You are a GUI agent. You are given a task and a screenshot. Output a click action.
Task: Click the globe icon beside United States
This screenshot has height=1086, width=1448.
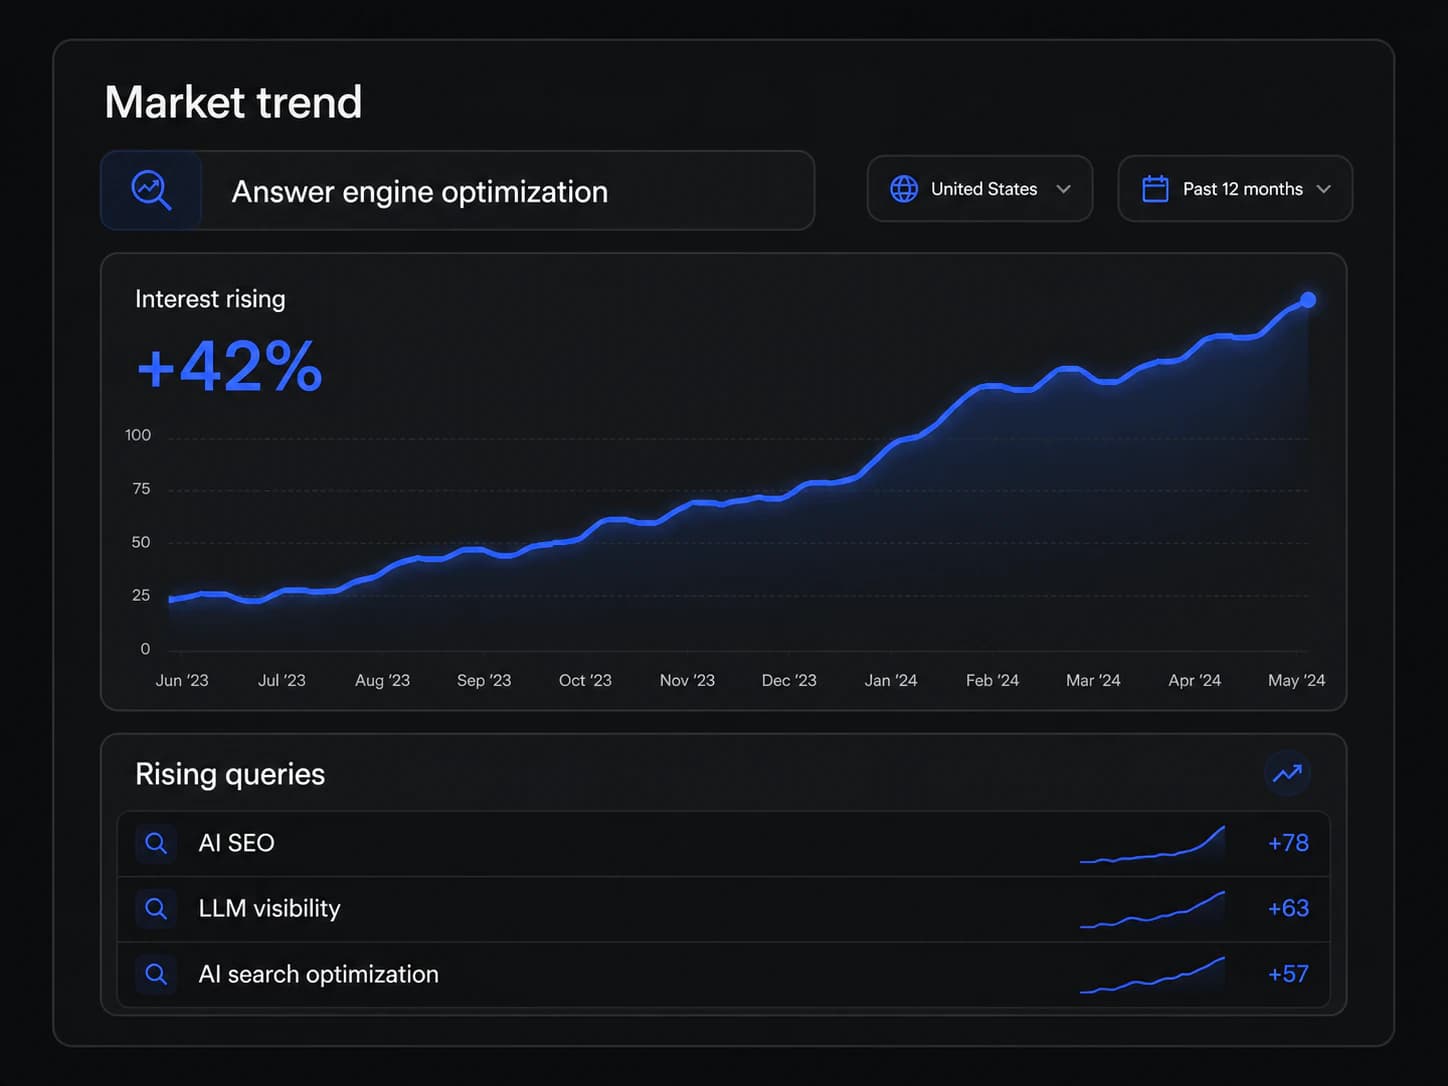[x=904, y=189]
